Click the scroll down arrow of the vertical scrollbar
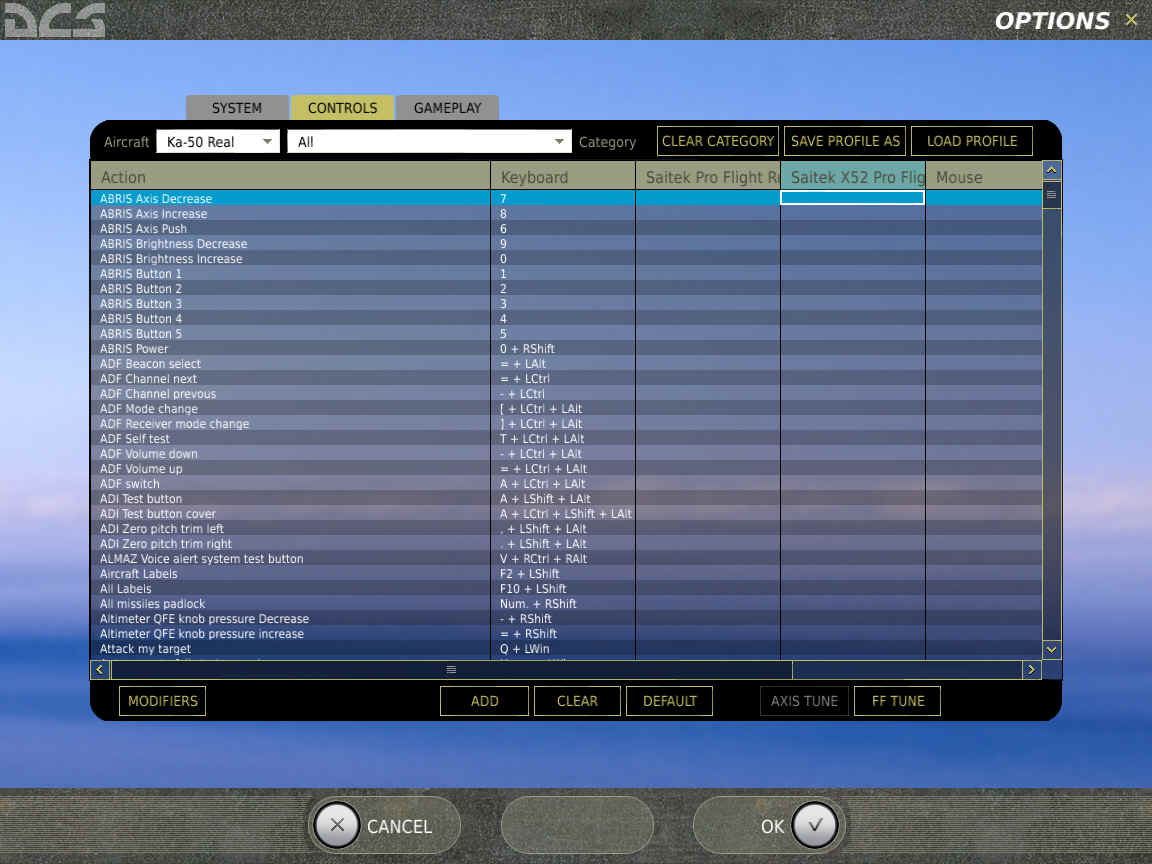 1051,649
